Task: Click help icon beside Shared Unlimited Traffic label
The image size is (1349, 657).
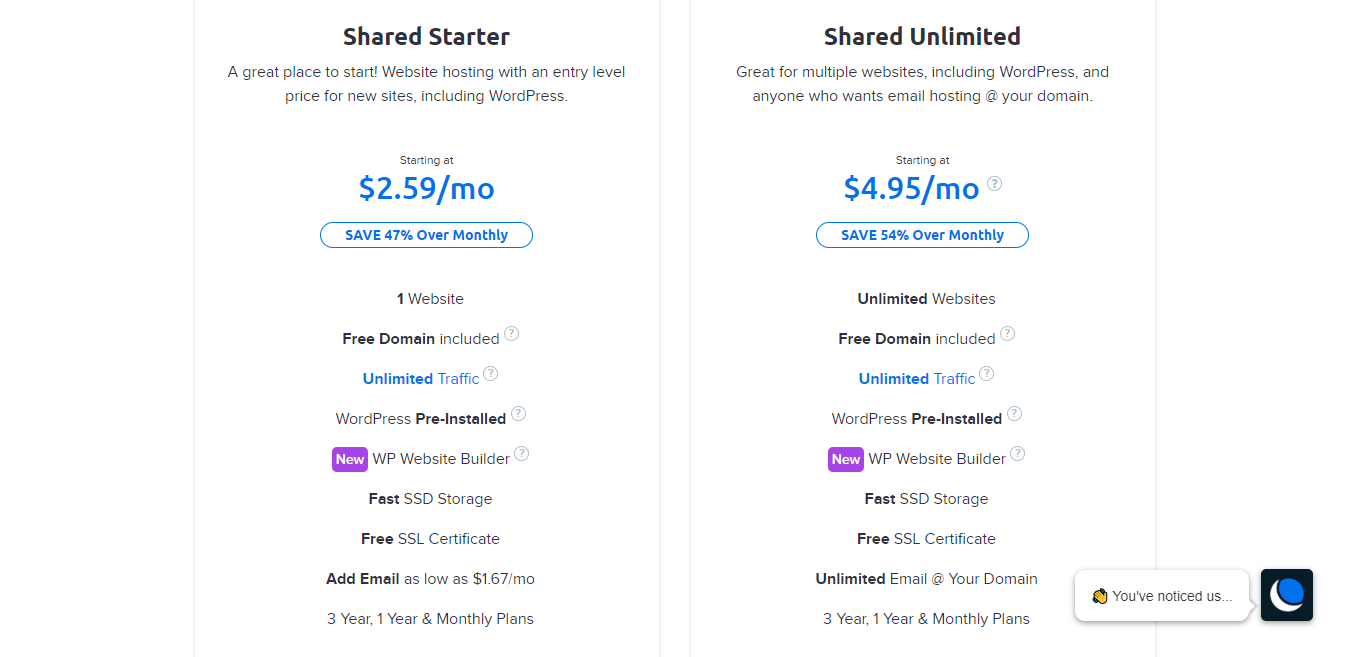Action: click(x=986, y=374)
